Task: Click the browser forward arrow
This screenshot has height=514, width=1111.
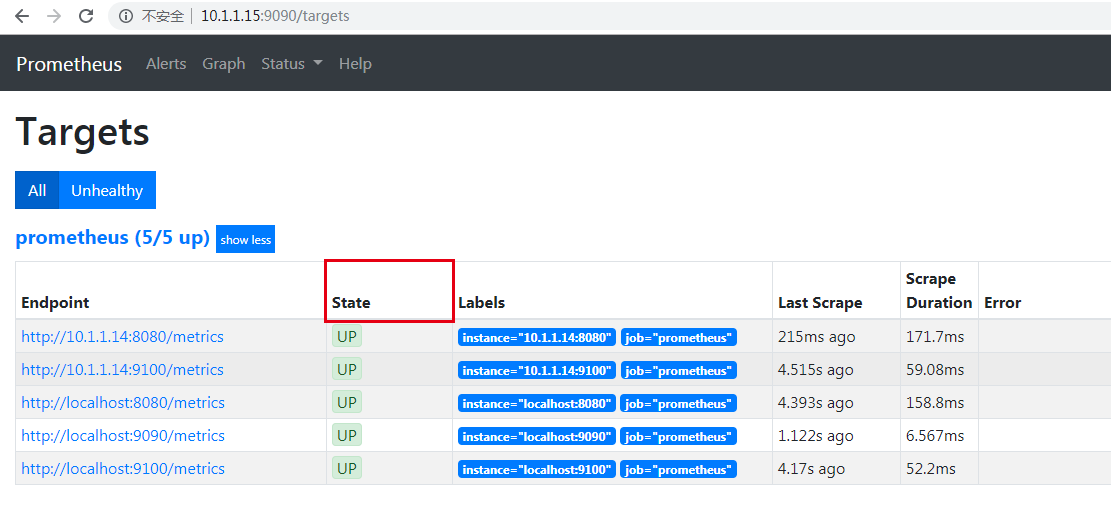Action: (54, 16)
